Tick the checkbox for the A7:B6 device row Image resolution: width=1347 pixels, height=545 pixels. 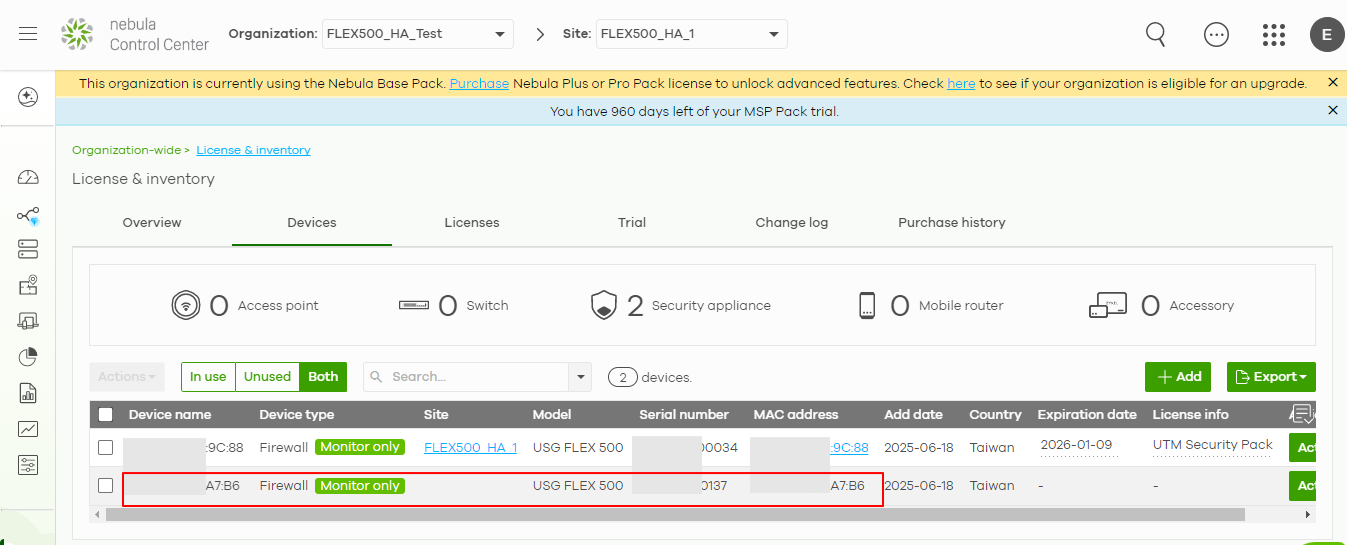pos(106,485)
